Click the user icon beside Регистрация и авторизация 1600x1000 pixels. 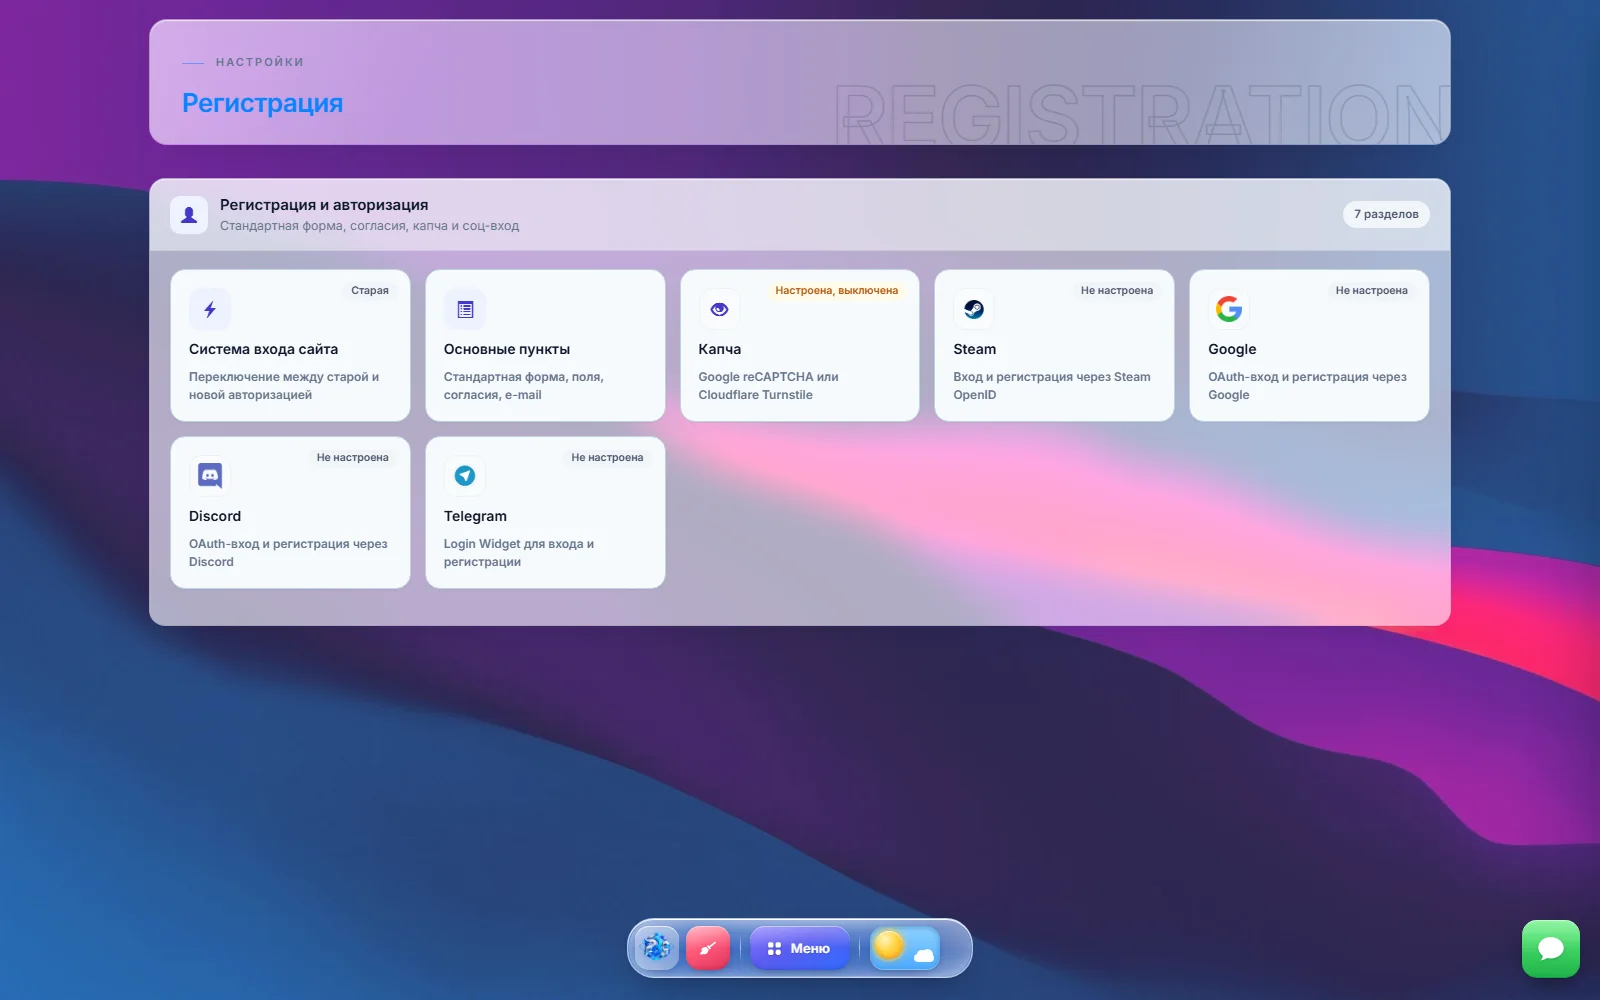click(x=189, y=215)
